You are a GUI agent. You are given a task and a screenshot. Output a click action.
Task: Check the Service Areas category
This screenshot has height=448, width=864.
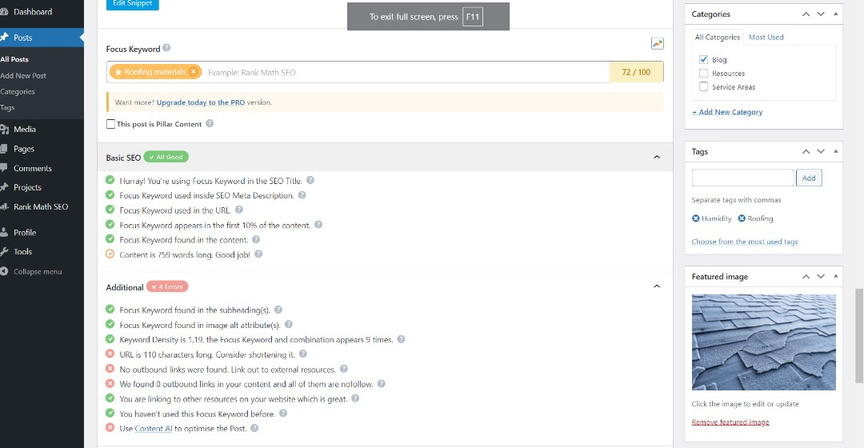click(x=704, y=87)
